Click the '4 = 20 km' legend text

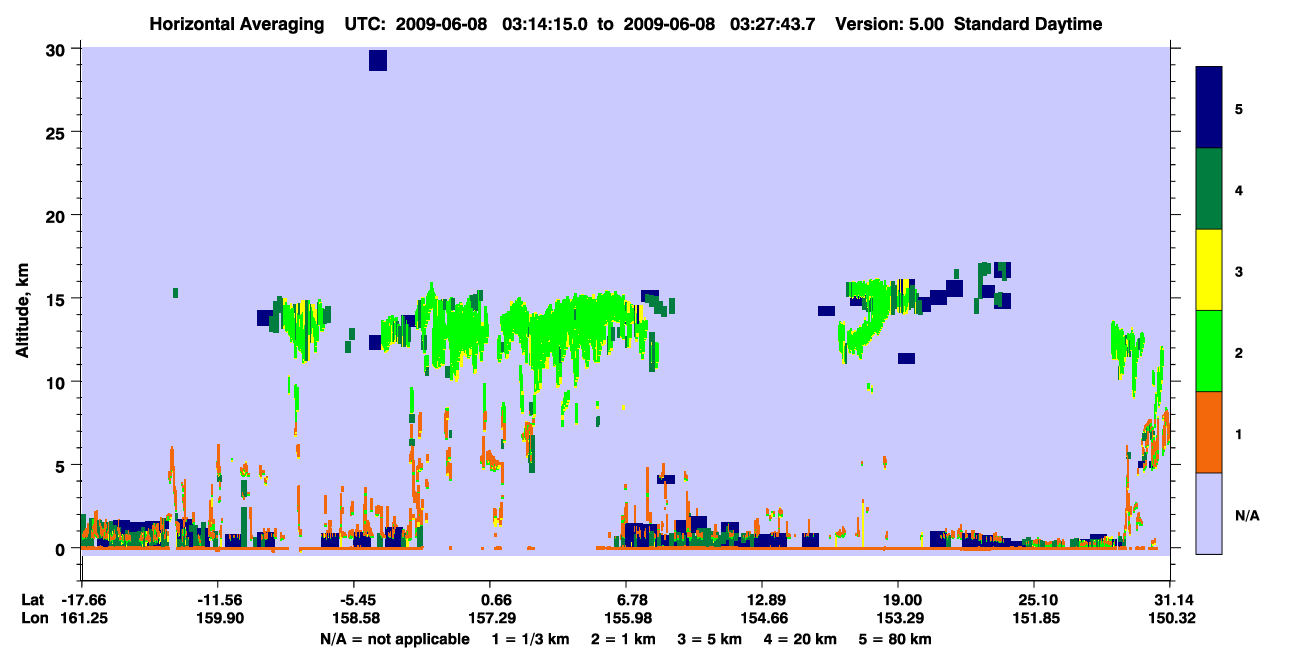801,639
